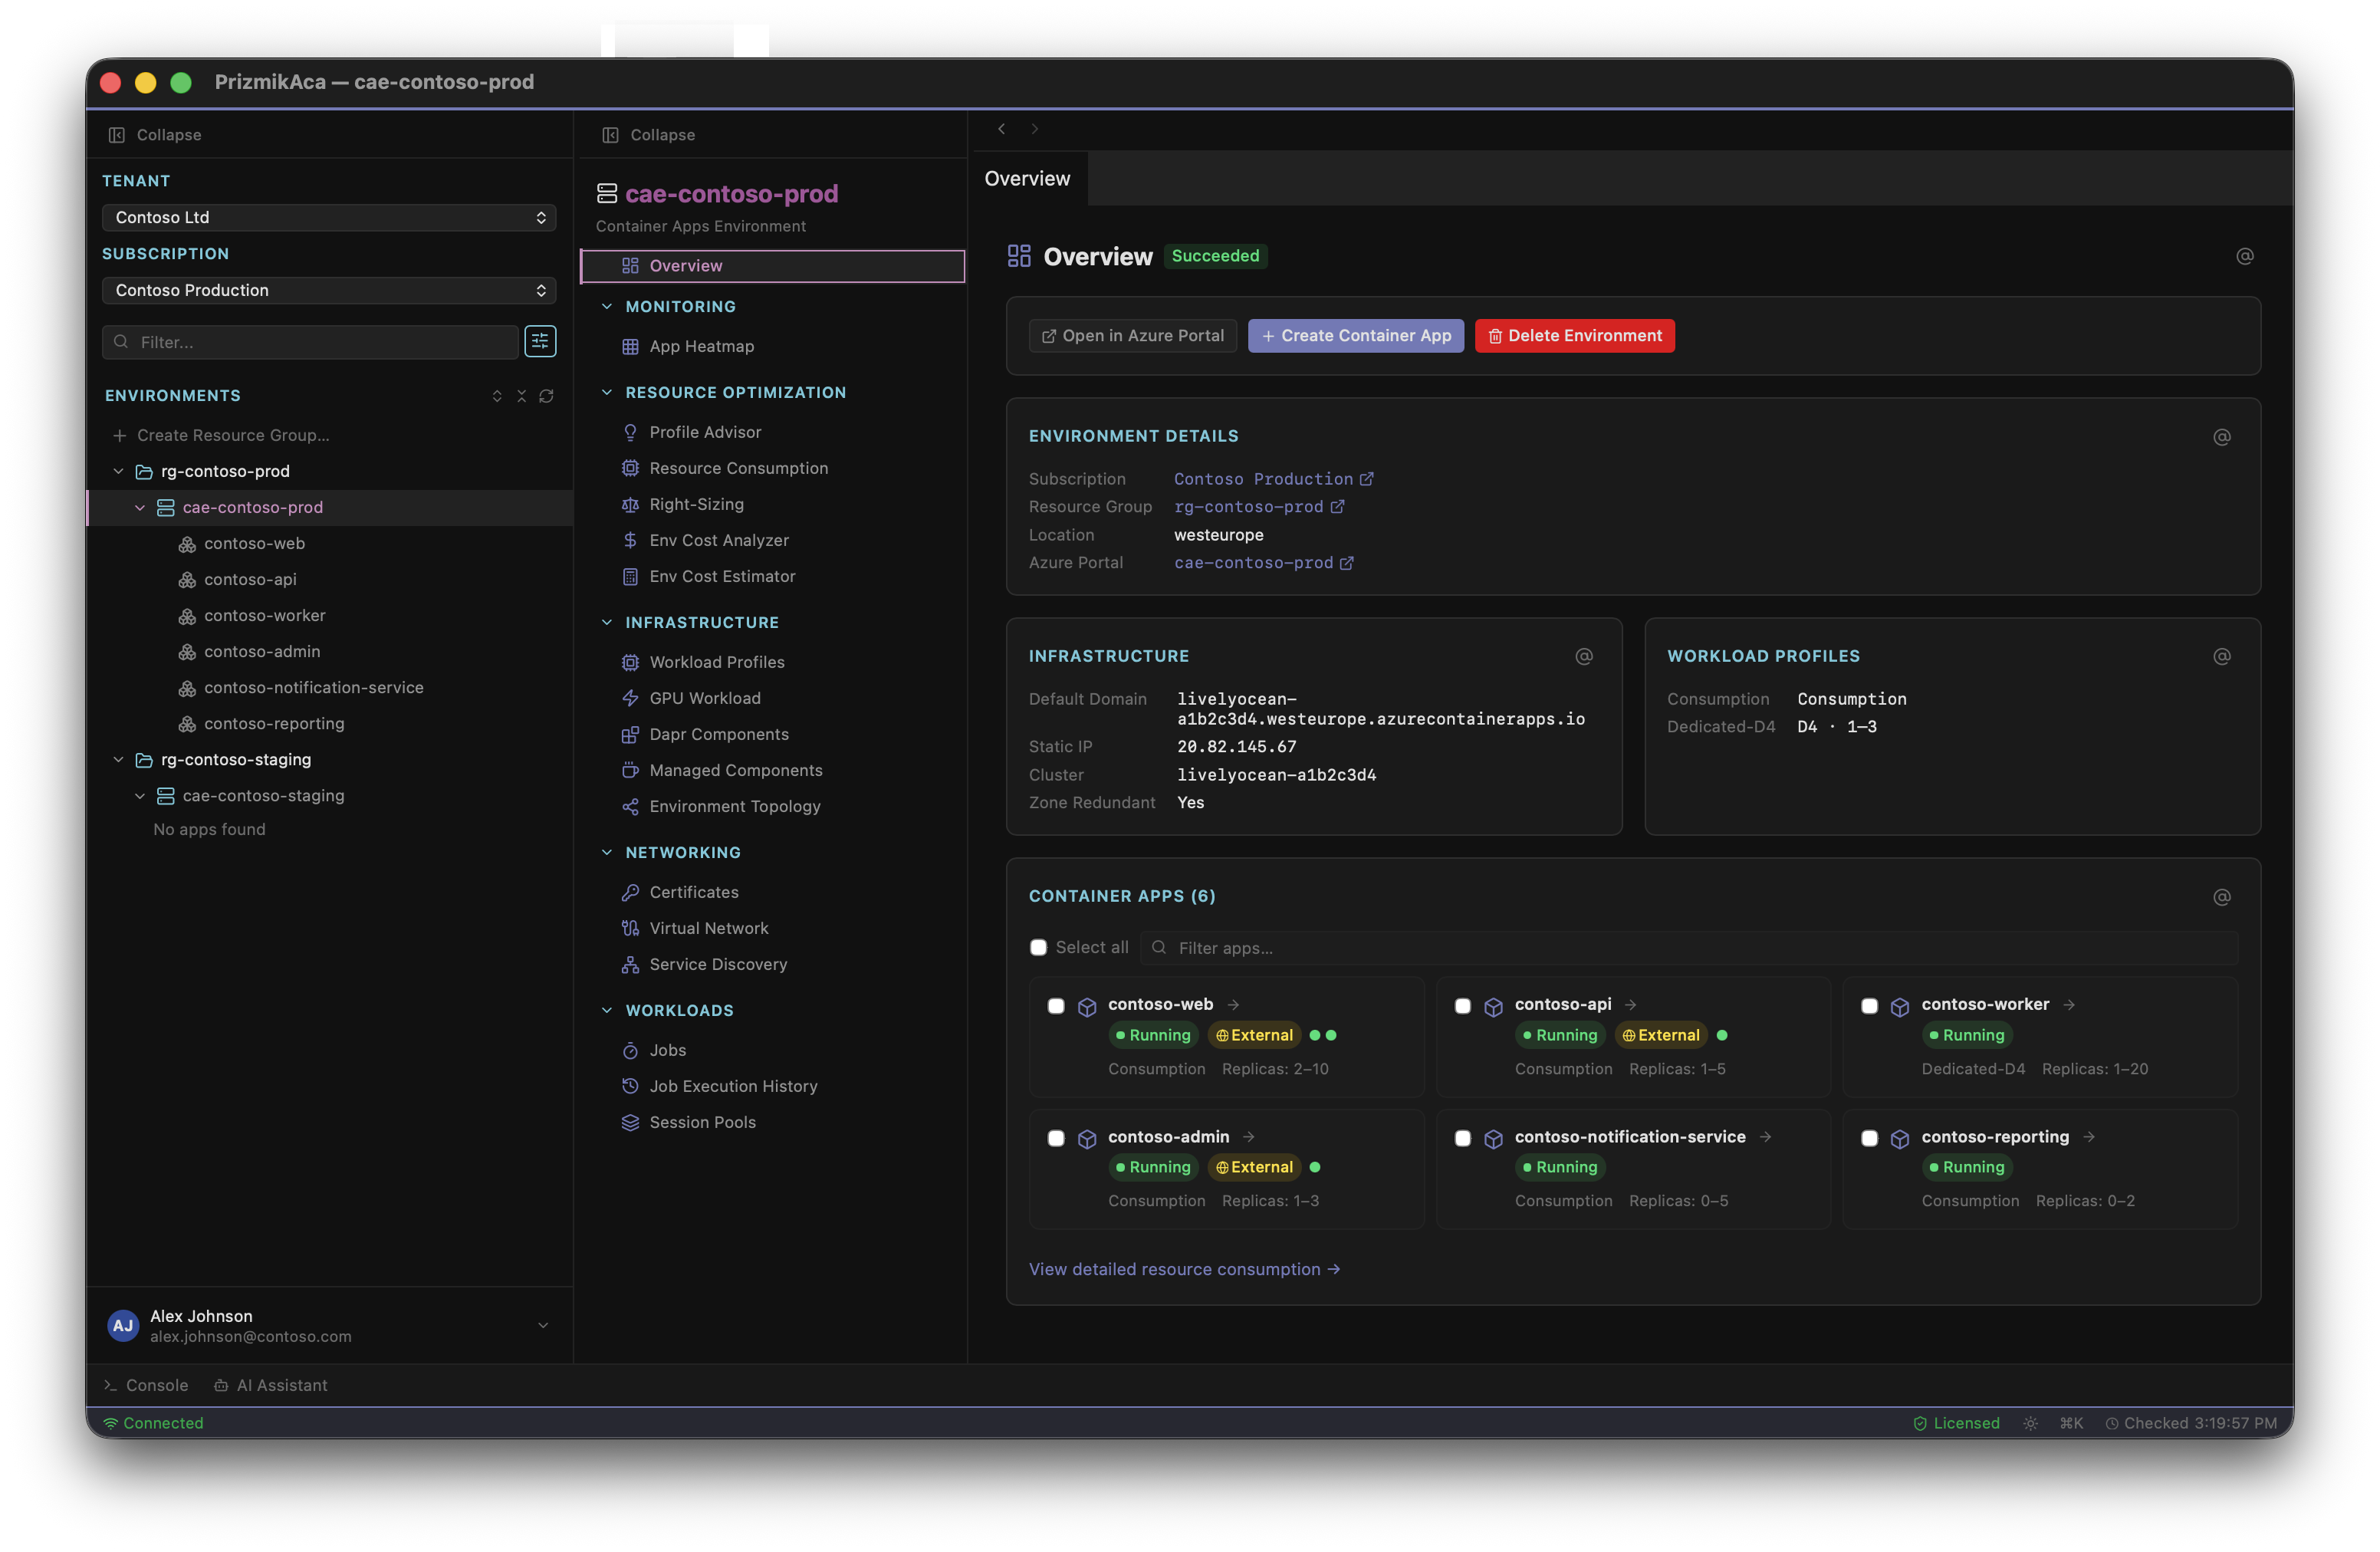Viewport: 2380px width, 1552px height.
Task: Click Create Container App button
Action: point(1355,336)
